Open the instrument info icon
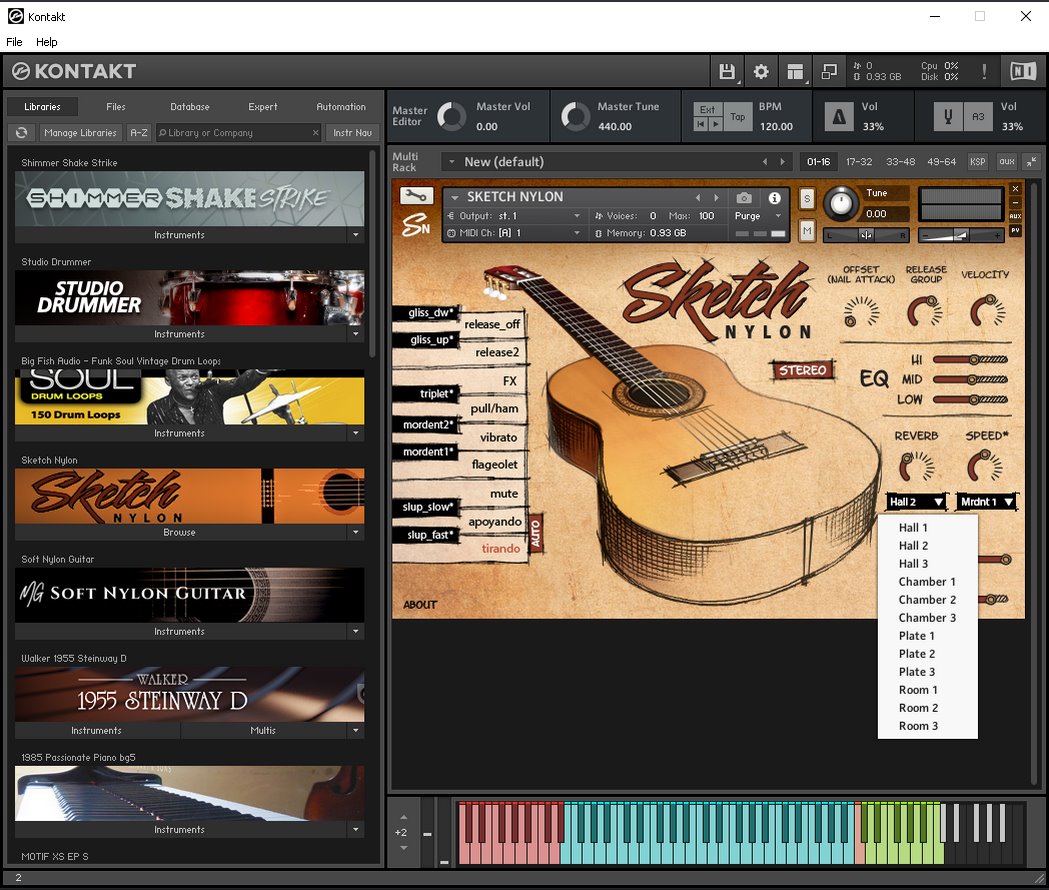The height and width of the screenshot is (890, 1049). point(774,198)
